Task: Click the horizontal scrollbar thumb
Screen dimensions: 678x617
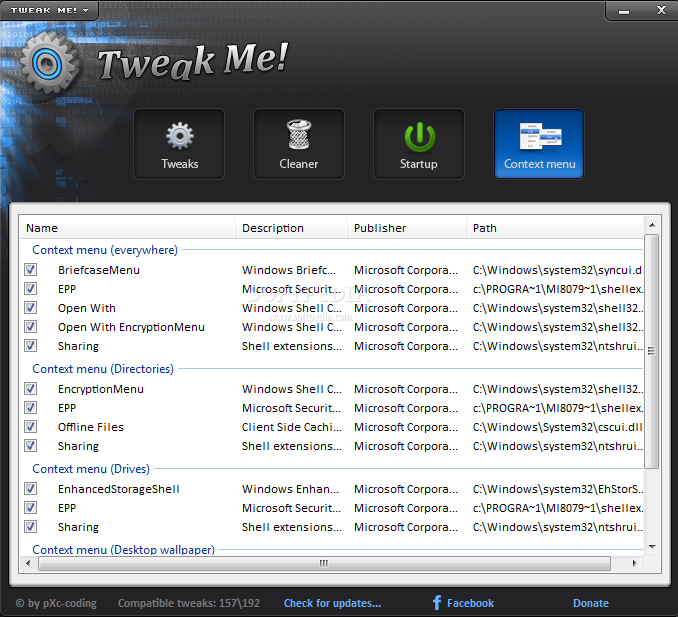Action: tap(324, 563)
